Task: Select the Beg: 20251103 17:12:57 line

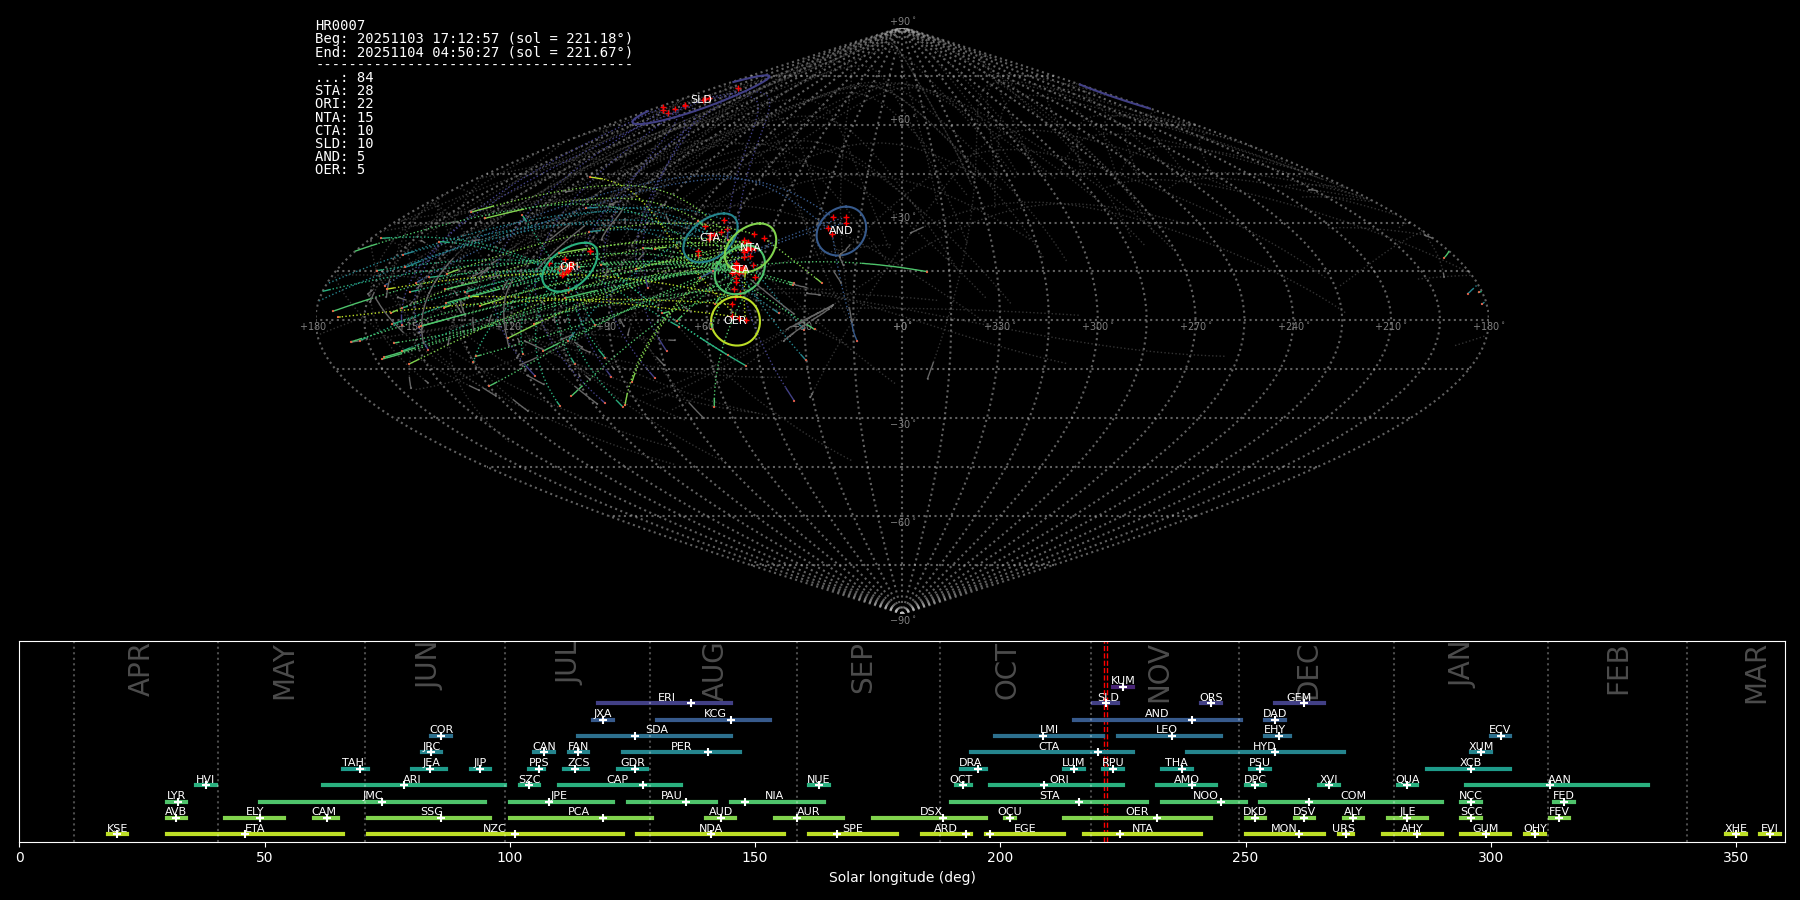Action: [x=474, y=39]
